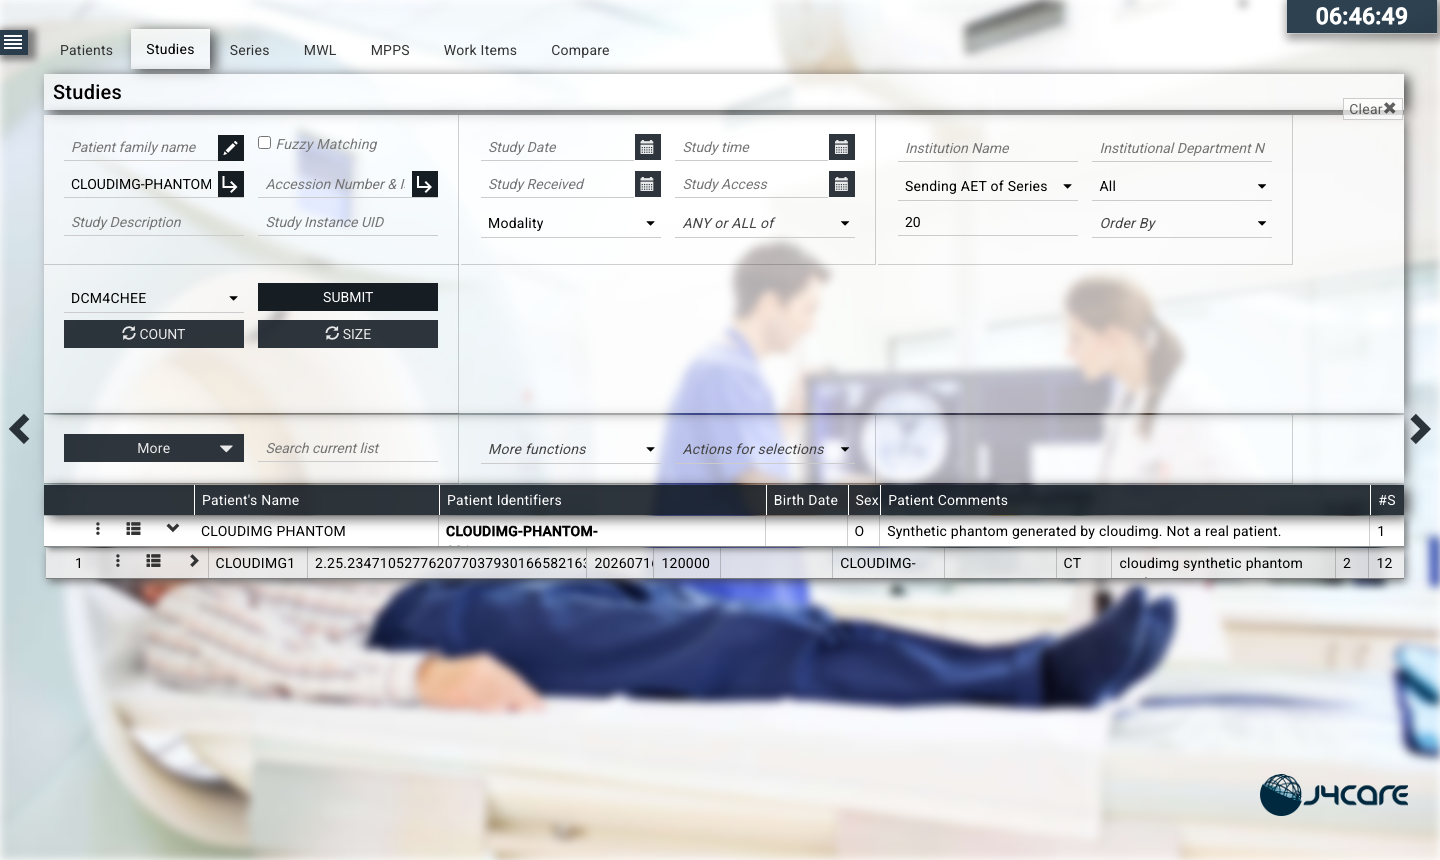The height and width of the screenshot is (860, 1440).
Task: Expand the CLOUDIMG1 study row series
Action: click(194, 561)
